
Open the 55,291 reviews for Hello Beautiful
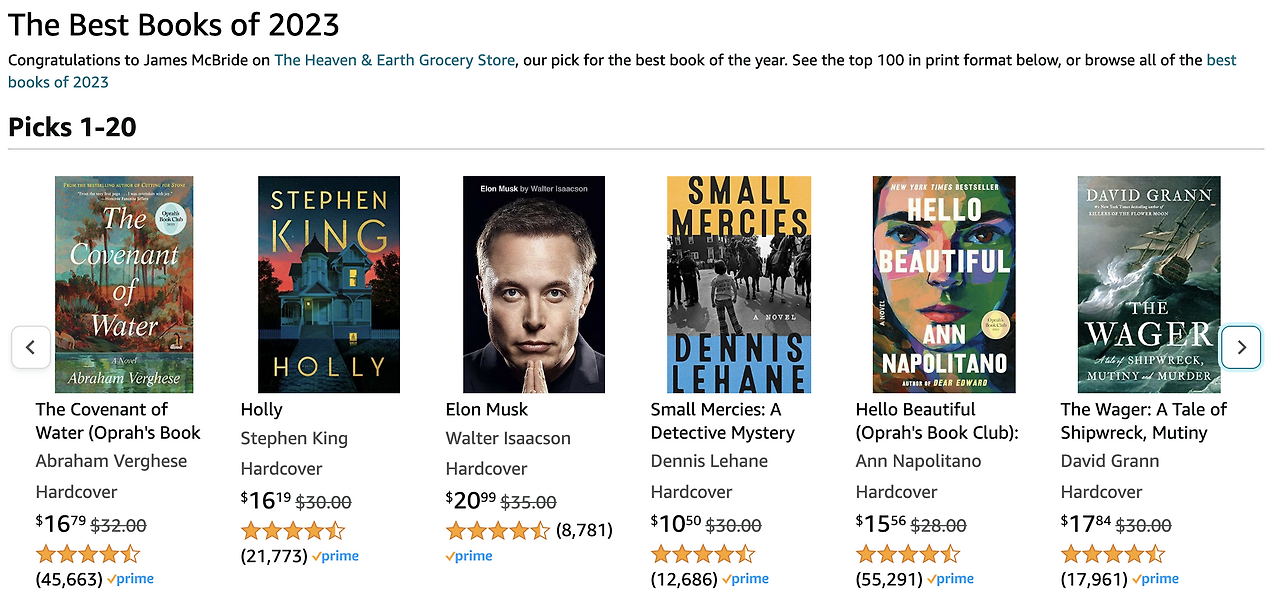coord(889,579)
